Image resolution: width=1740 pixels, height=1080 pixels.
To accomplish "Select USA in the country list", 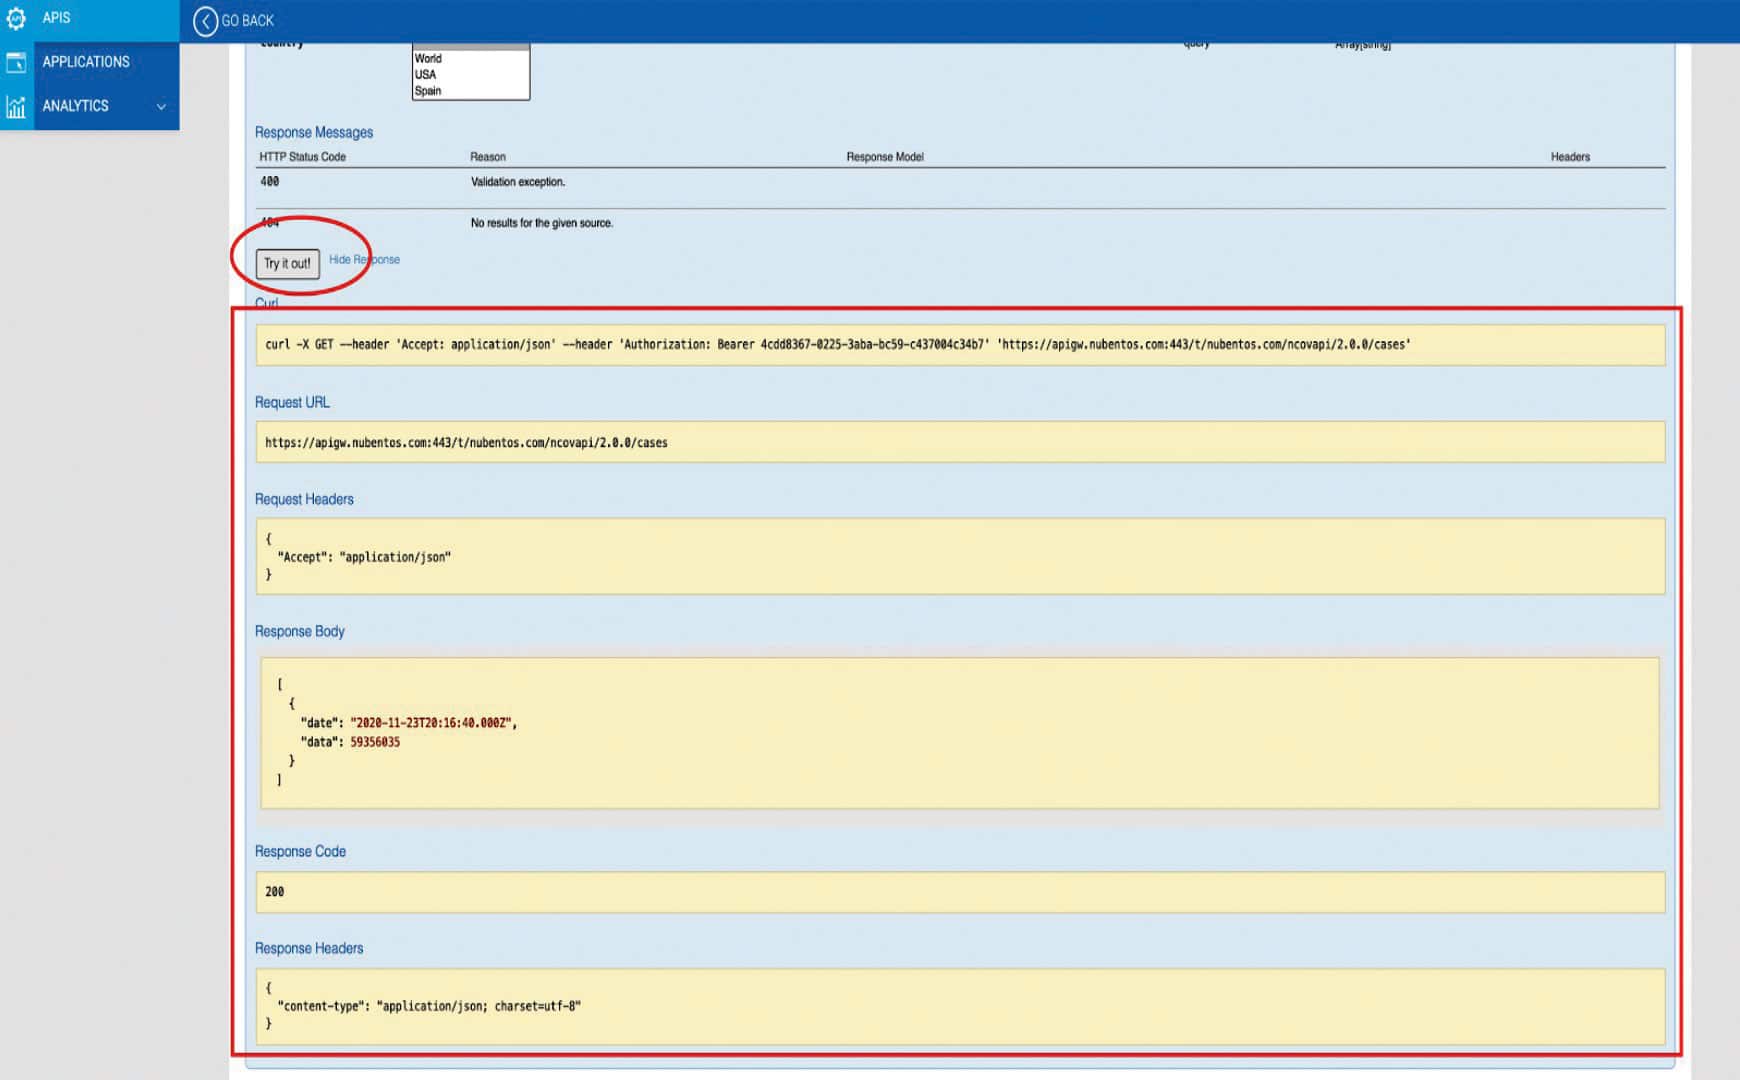I will pos(426,75).
